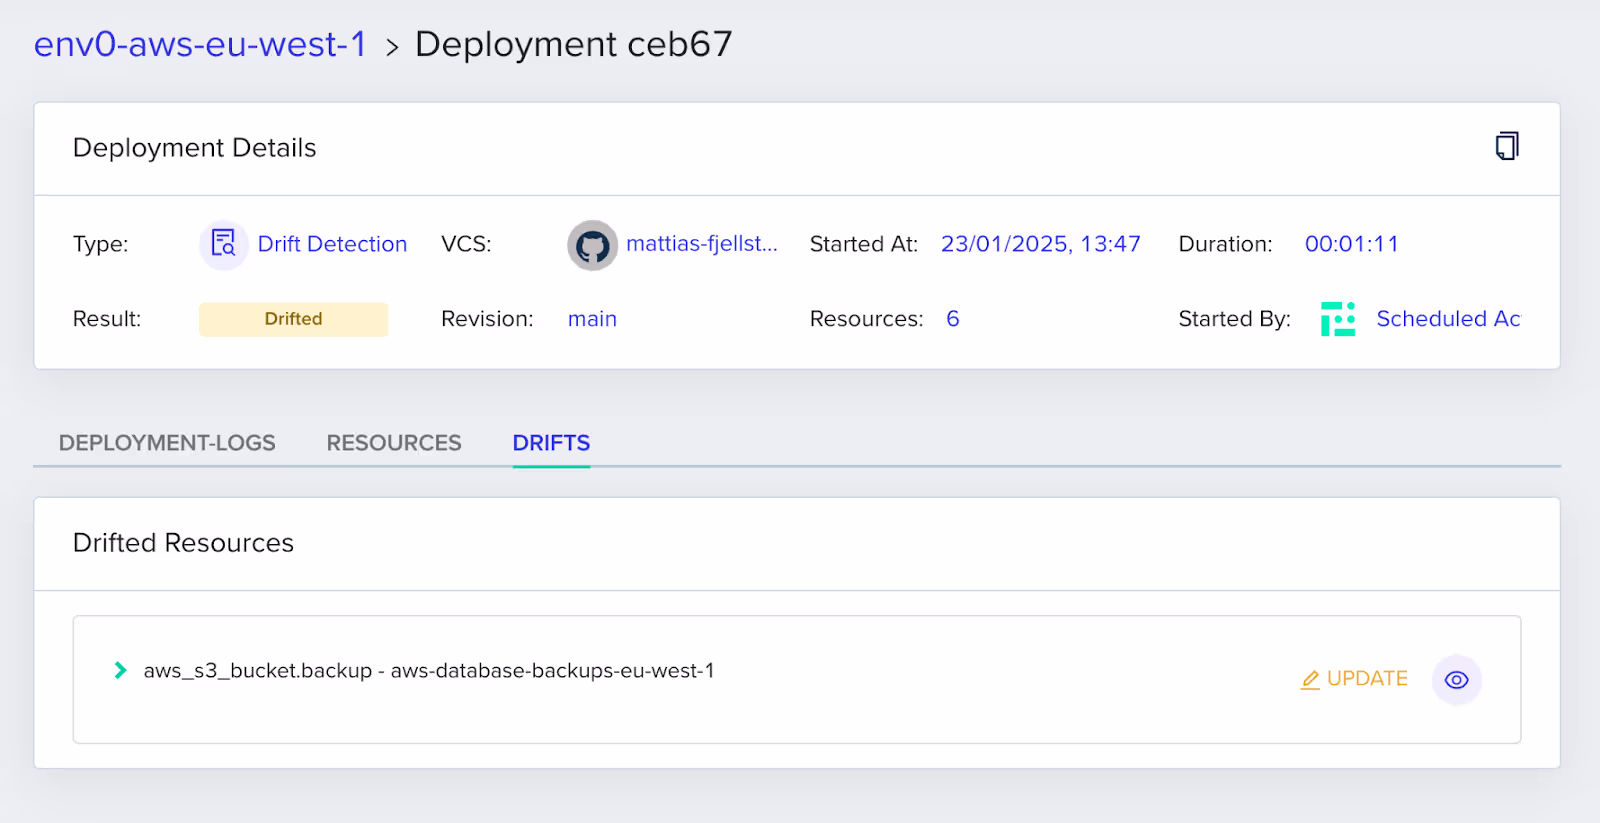This screenshot has width=1600, height=823.
Task: Click the Resources count 6
Action: (x=953, y=319)
